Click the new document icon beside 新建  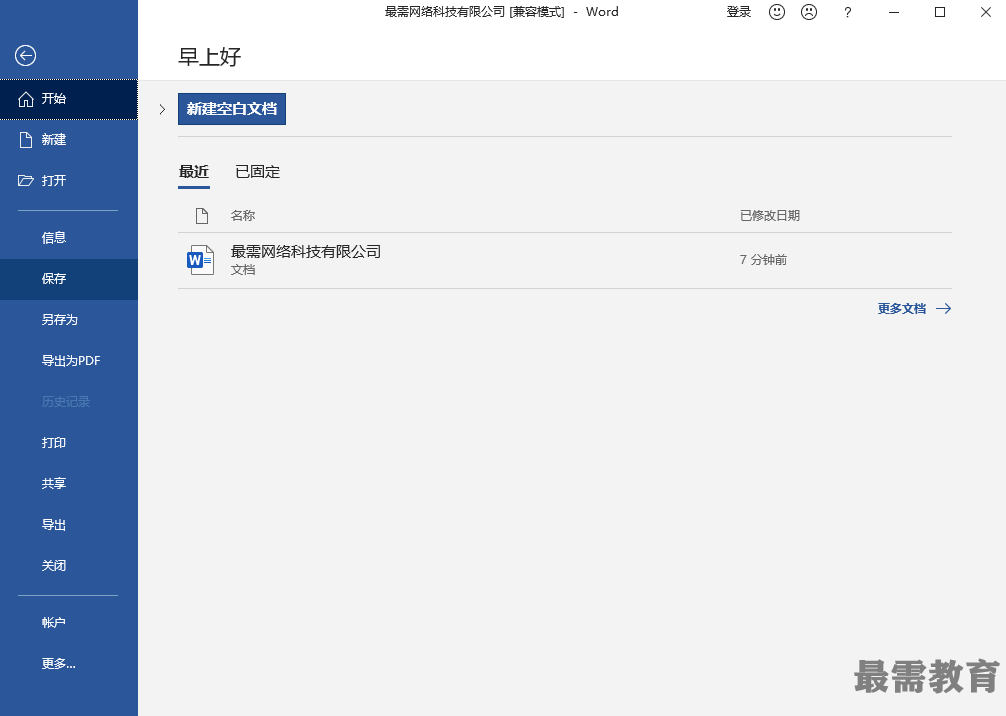coord(26,140)
